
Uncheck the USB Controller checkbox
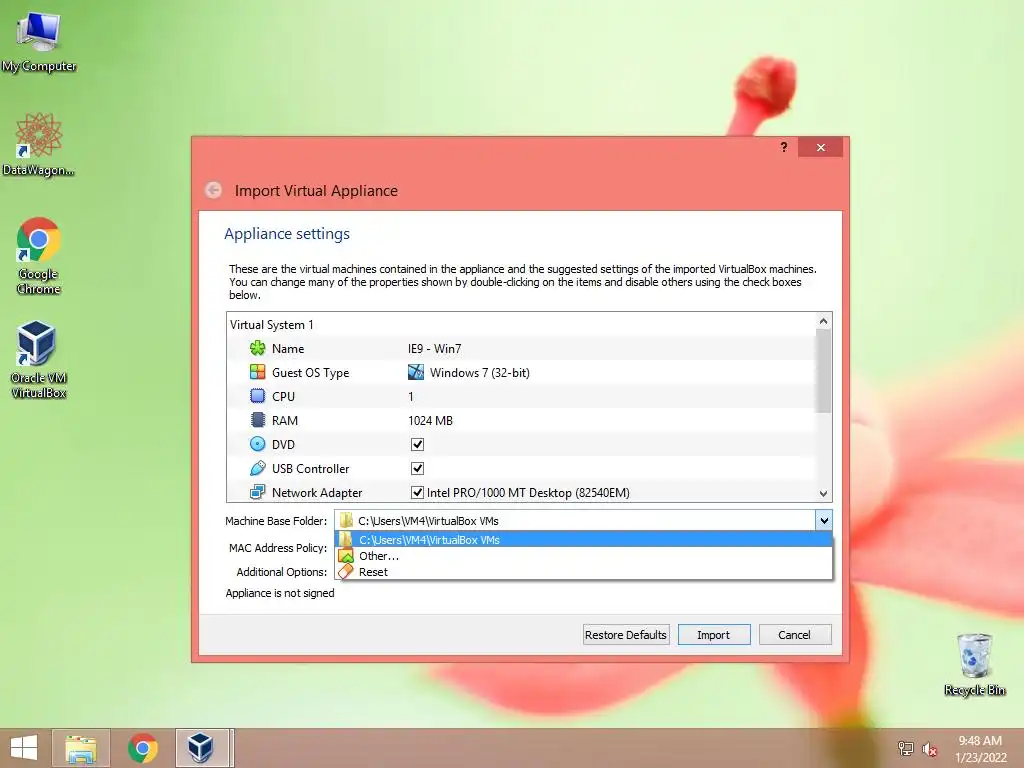417,468
